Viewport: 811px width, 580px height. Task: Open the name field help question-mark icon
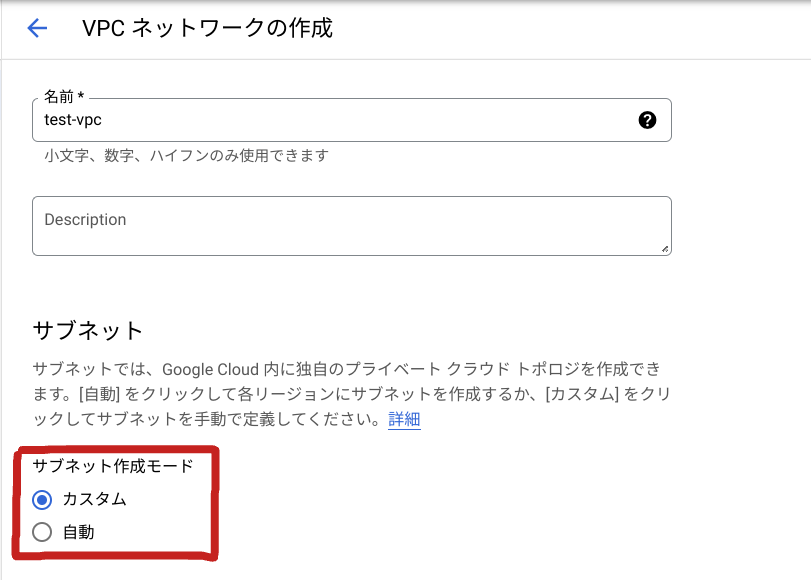coord(647,120)
